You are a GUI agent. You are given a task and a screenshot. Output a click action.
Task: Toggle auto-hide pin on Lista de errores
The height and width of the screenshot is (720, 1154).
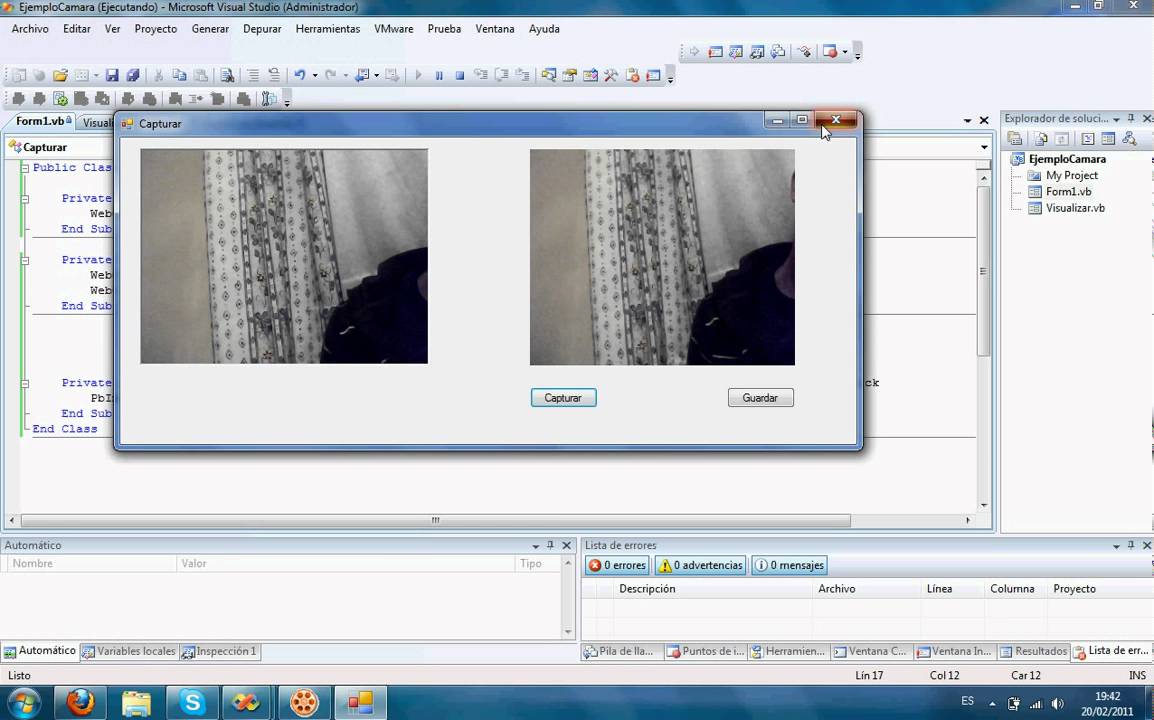coord(1131,546)
